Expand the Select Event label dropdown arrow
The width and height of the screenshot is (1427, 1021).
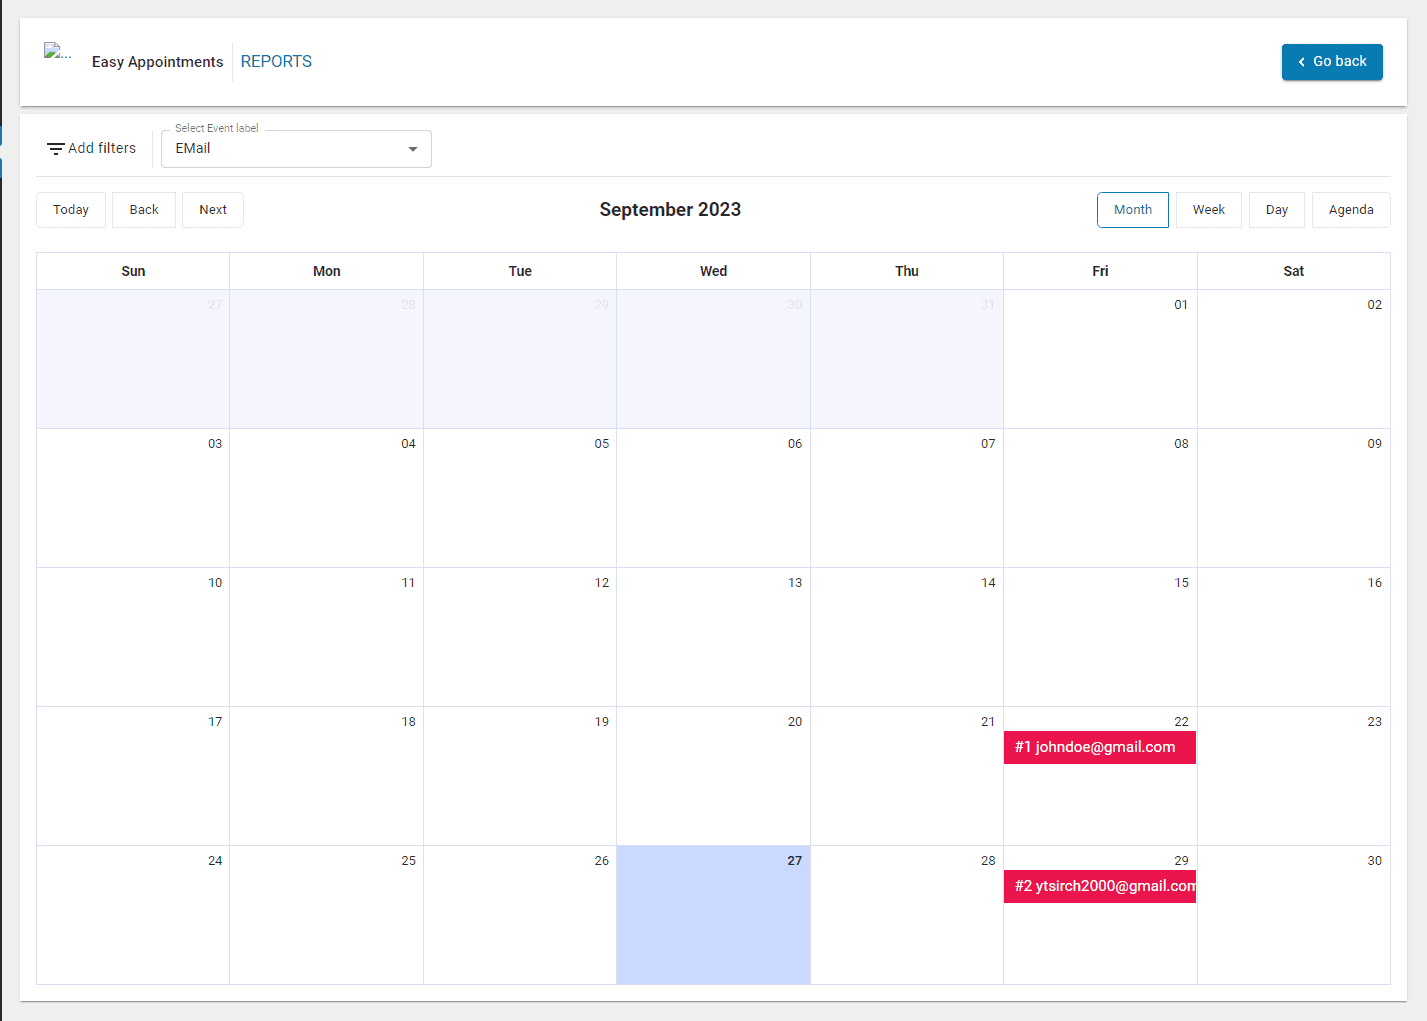[413, 149]
